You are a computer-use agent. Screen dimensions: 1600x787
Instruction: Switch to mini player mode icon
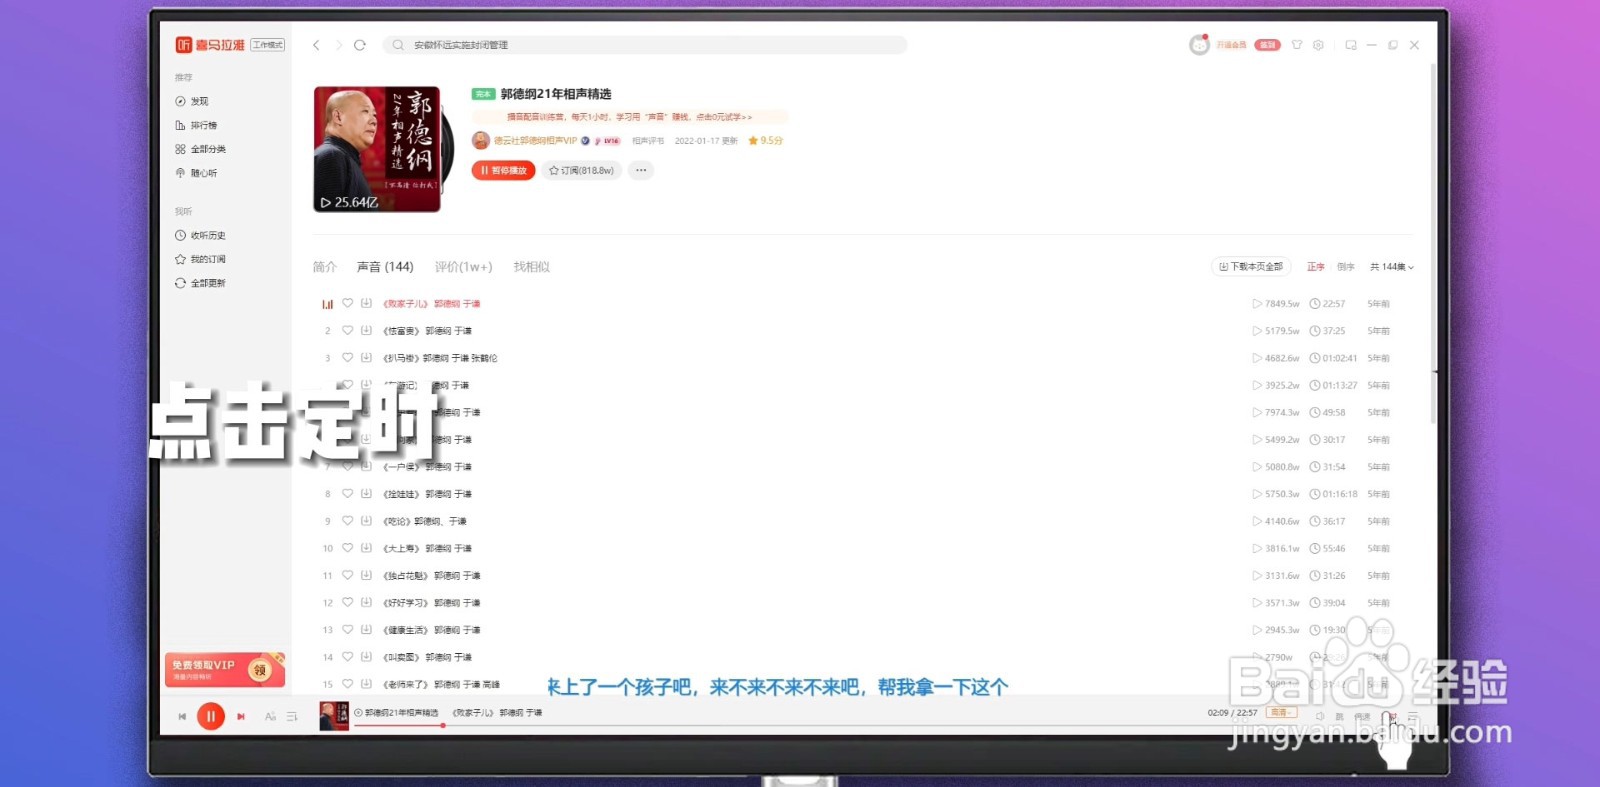[x=1351, y=45]
